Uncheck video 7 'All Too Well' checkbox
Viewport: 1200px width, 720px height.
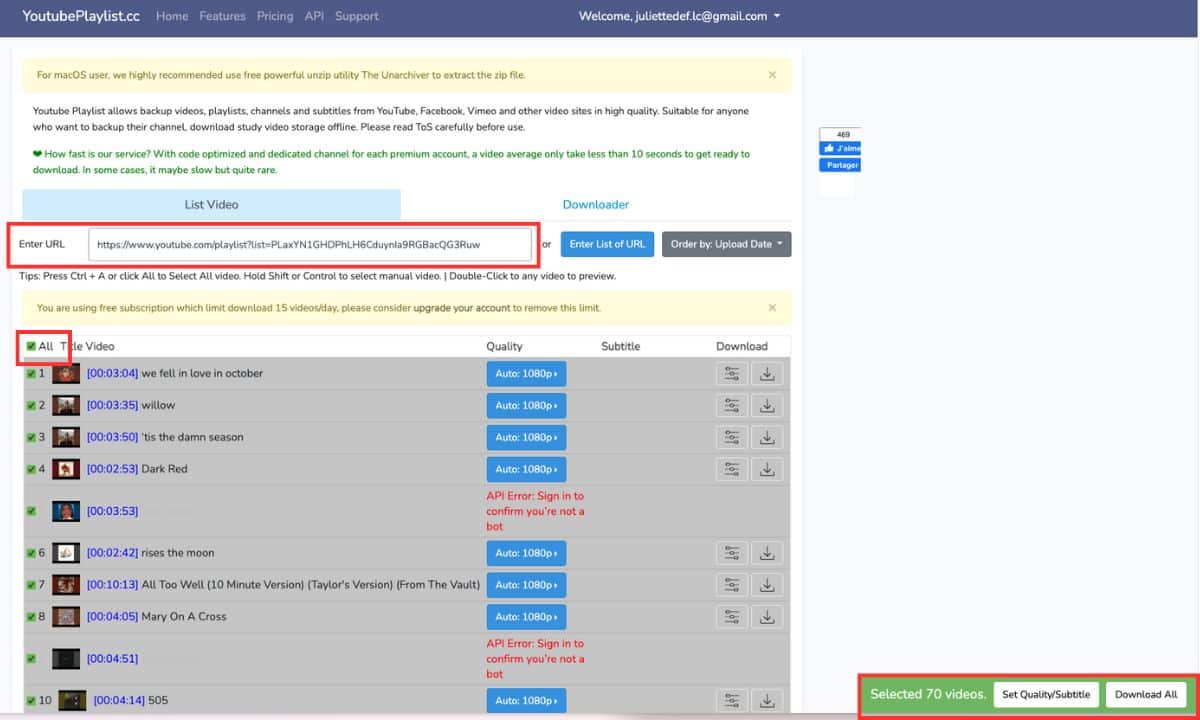31,585
